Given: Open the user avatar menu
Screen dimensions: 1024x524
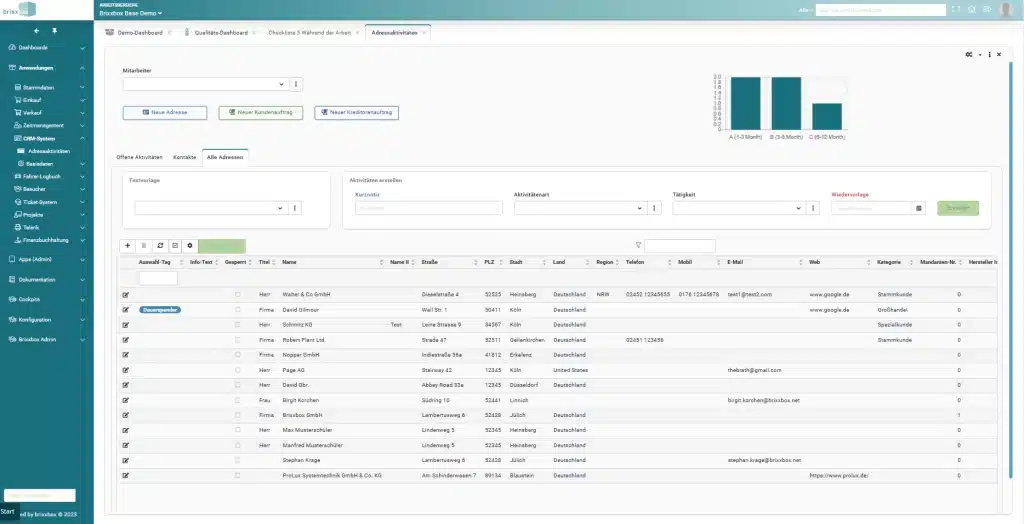Looking at the screenshot, I should pyautogui.click(x=1006, y=10).
